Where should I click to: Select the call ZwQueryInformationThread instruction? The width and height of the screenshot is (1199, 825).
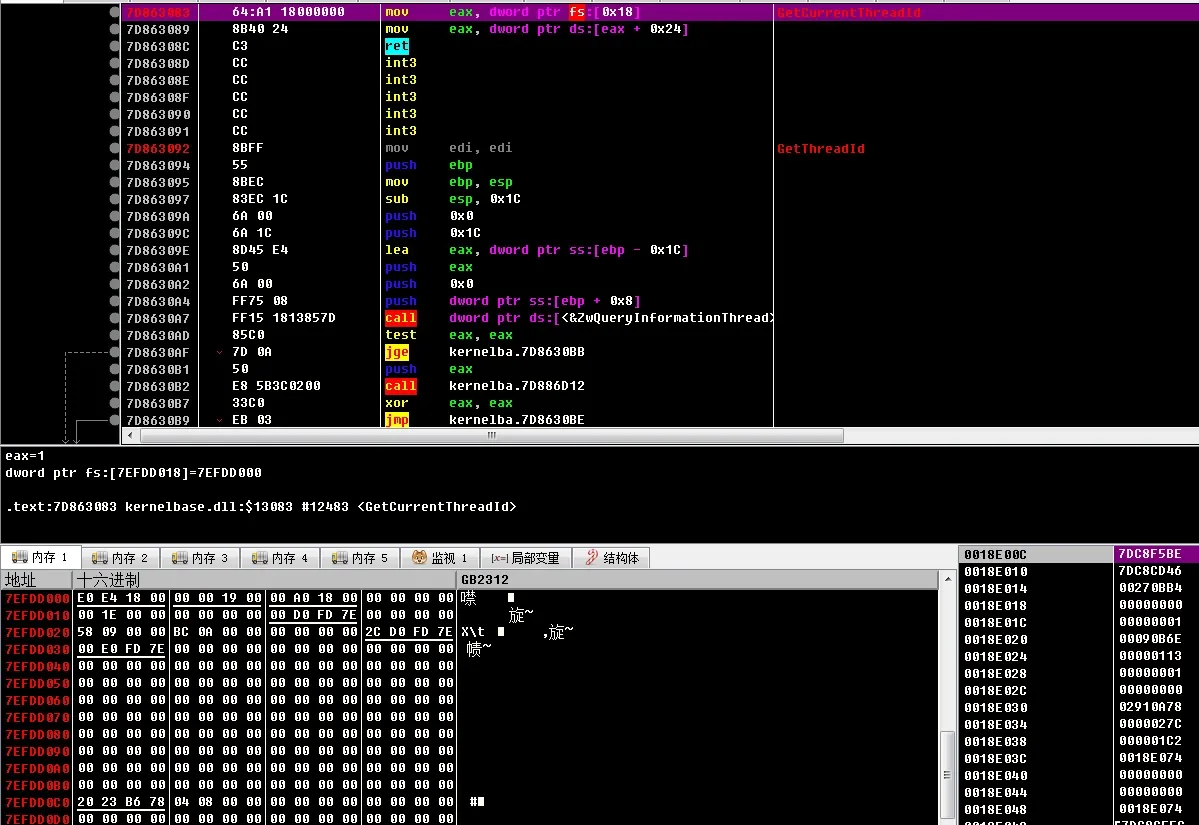coord(579,318)
